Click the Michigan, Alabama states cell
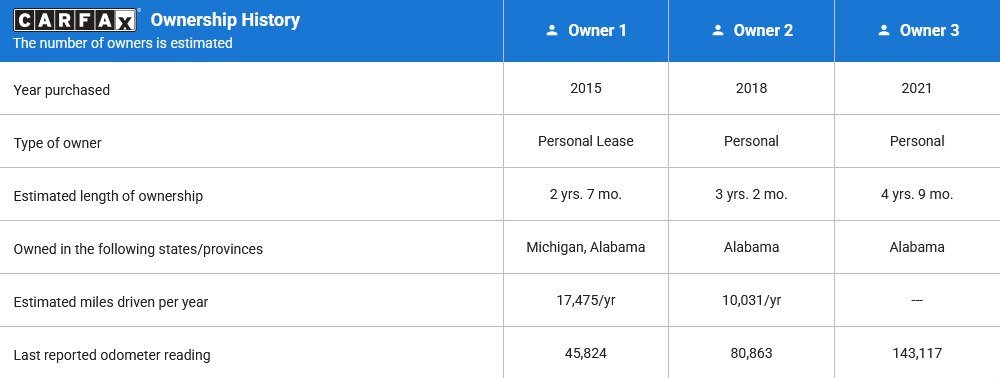 [585, 247]
